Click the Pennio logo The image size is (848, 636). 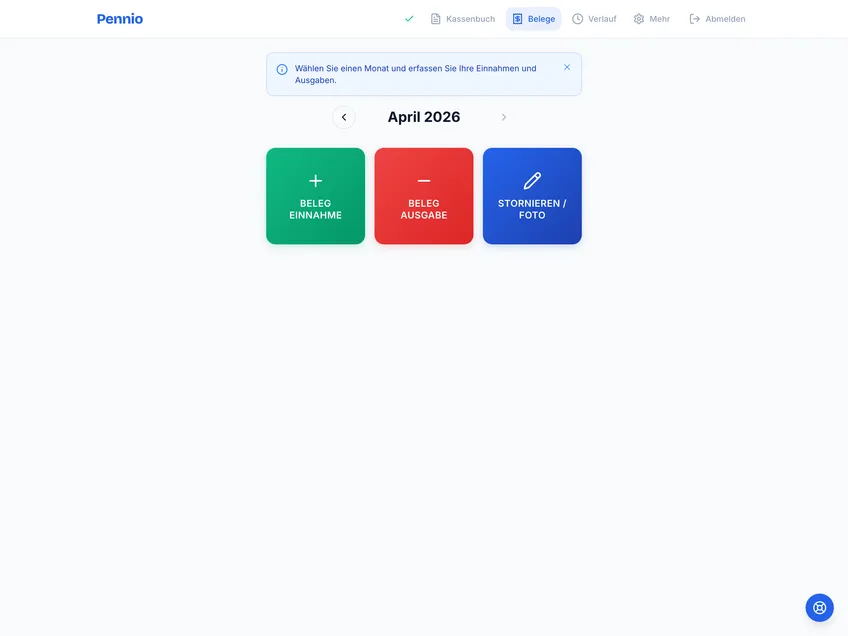[x=120, y=19]
